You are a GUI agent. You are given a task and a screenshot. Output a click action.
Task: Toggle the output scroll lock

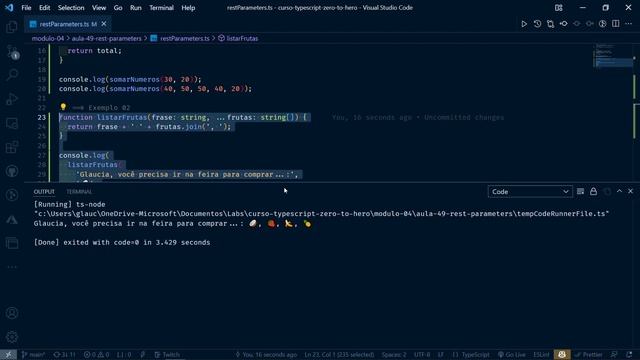coord(593,191)
